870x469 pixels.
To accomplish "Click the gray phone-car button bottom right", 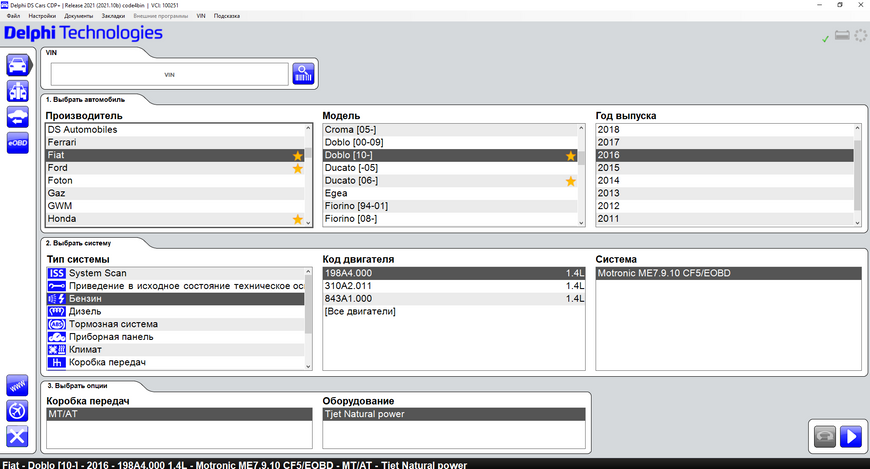I will coord(825,436).
